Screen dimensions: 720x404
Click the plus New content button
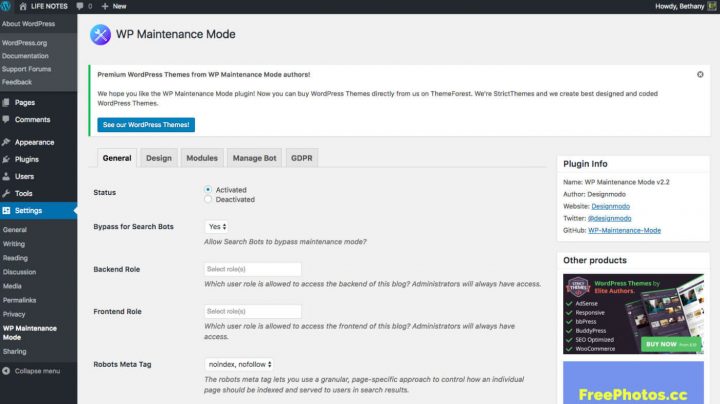click(113, 6)
